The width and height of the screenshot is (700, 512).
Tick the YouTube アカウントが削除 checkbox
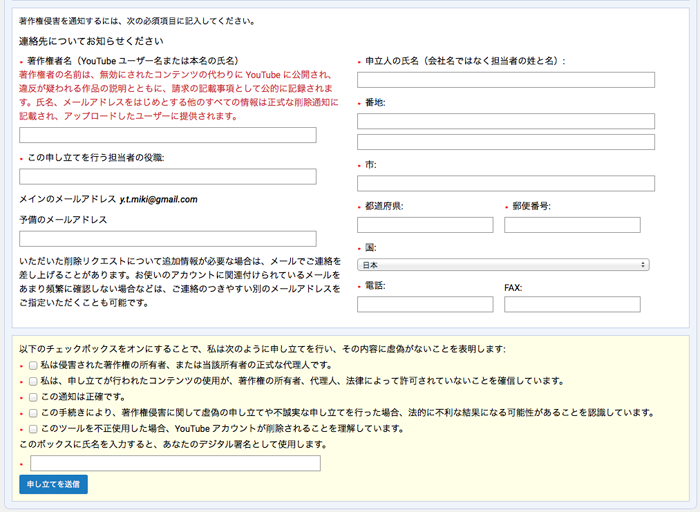pos(33,429)
